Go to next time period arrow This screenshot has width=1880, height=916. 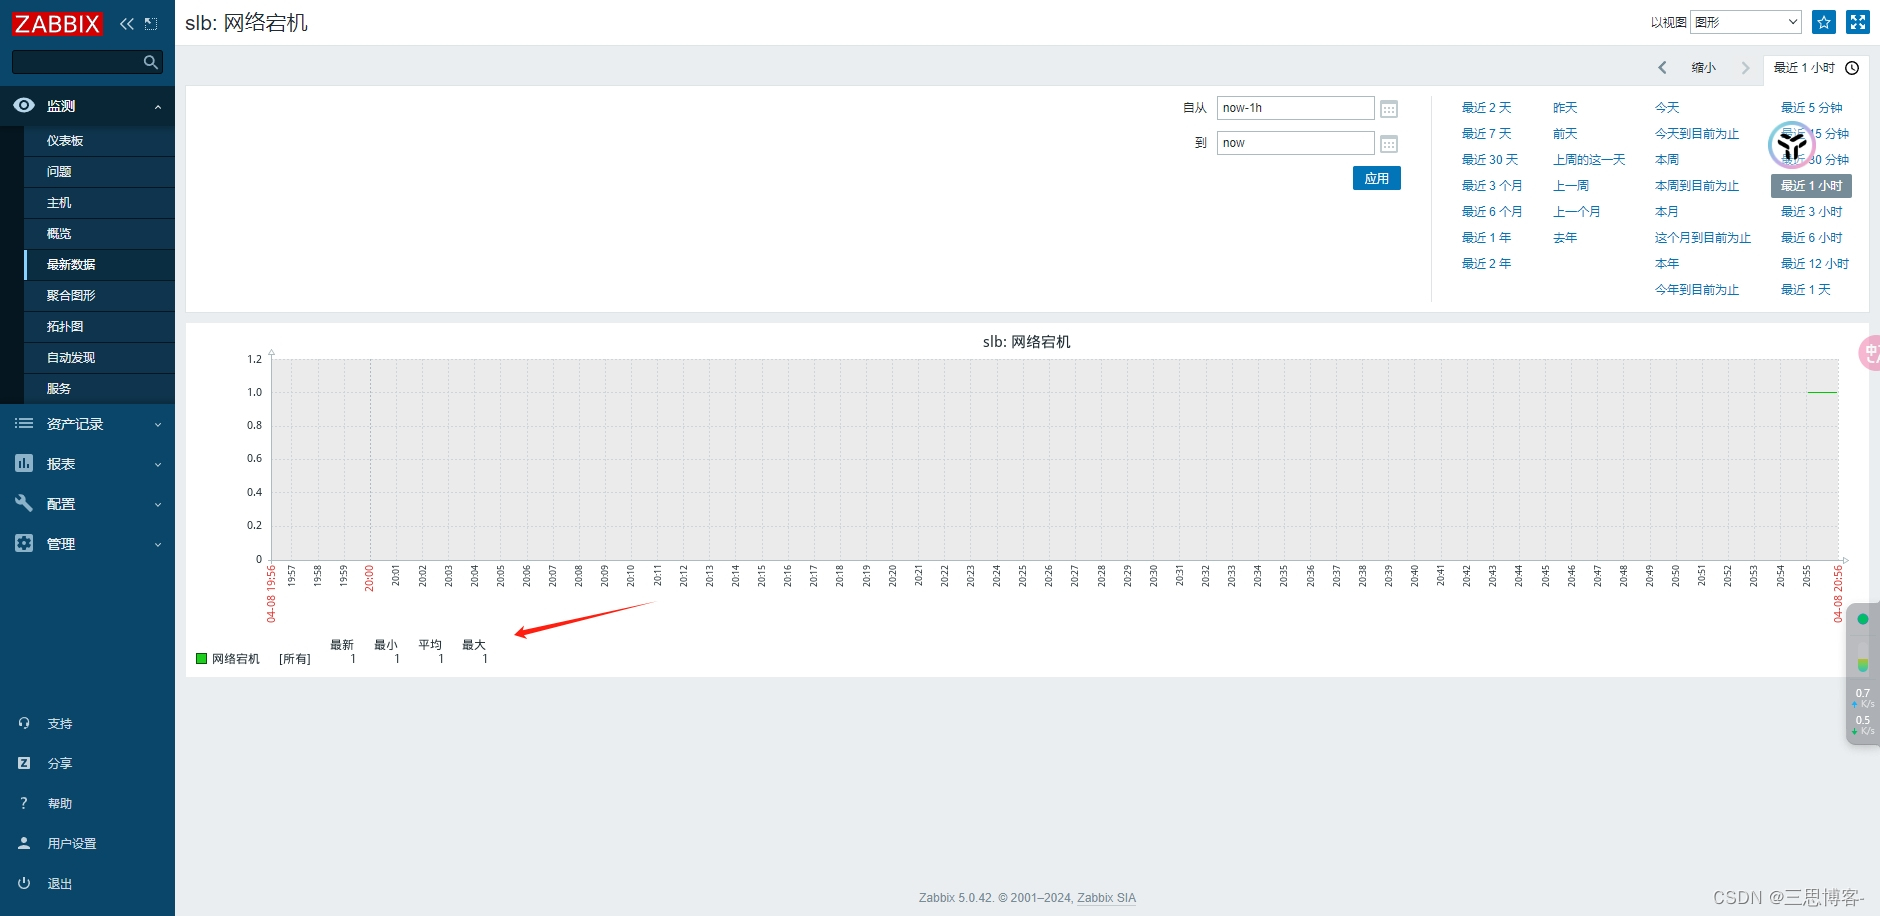point(1746,68)
